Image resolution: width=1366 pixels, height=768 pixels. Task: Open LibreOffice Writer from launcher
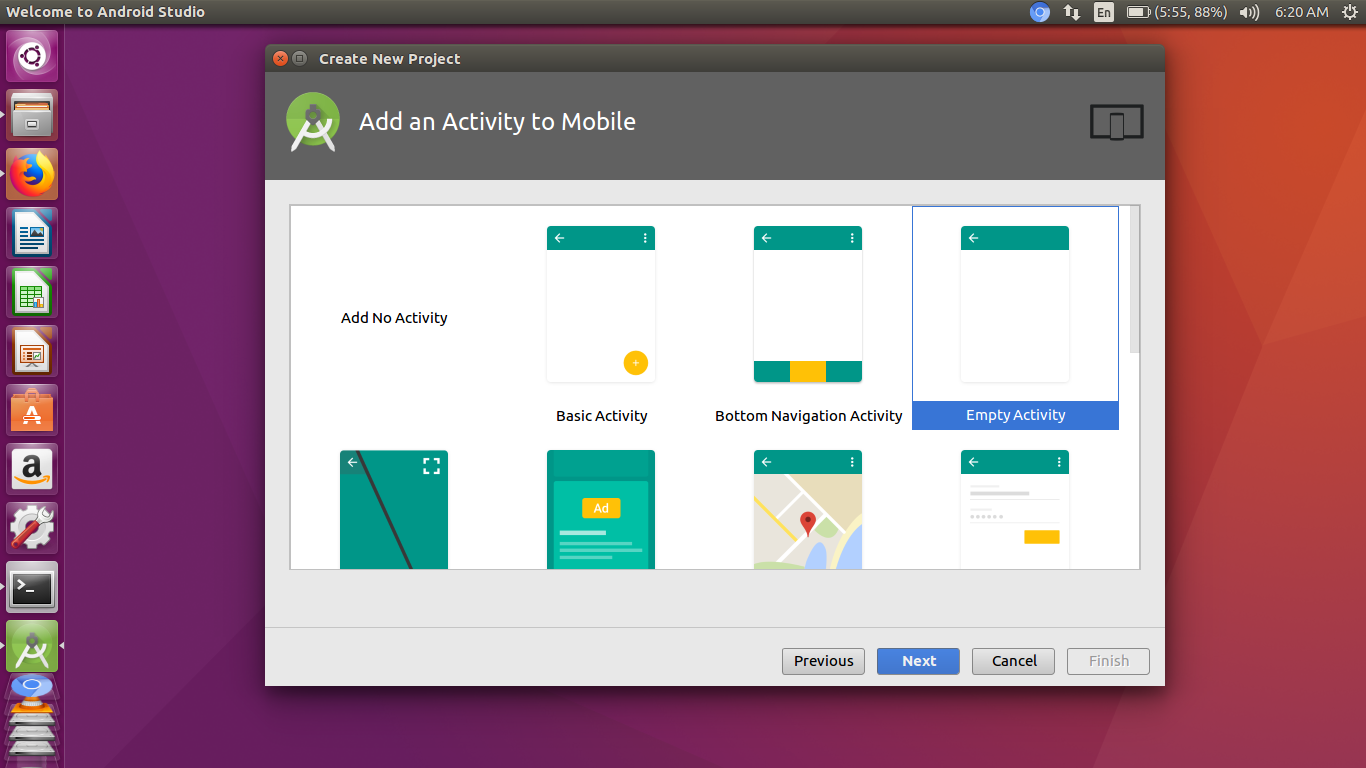32,233
